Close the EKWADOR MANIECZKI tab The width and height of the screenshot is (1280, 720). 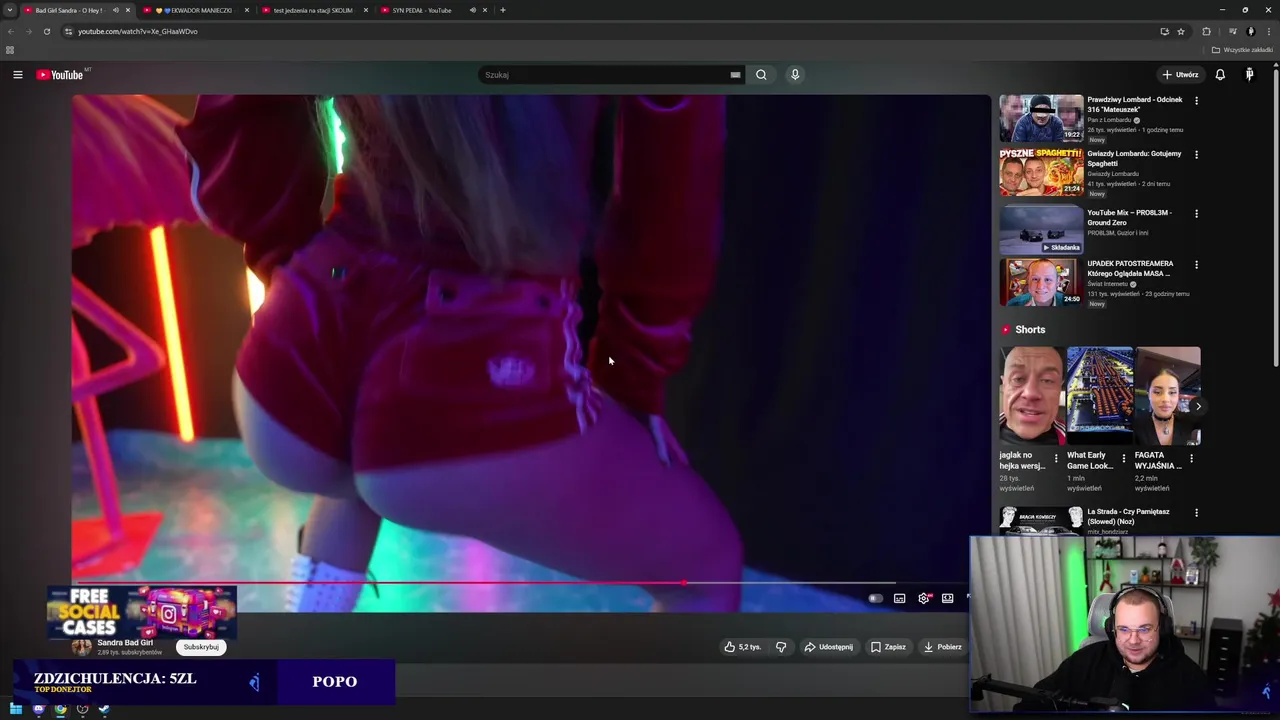(x=247, y=10)
